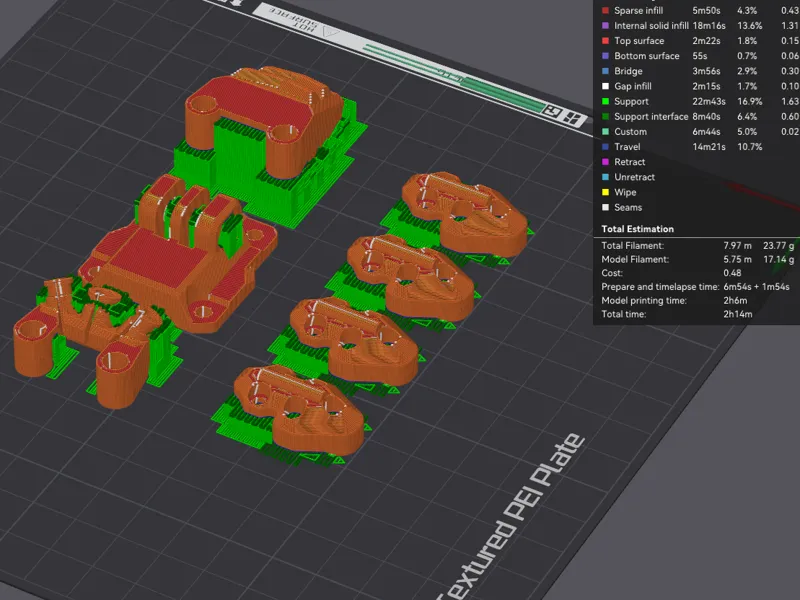The height and width of the screenshot is (600, 800).
Task: Click the cyan Unretract color square
Action: [606, 177]
